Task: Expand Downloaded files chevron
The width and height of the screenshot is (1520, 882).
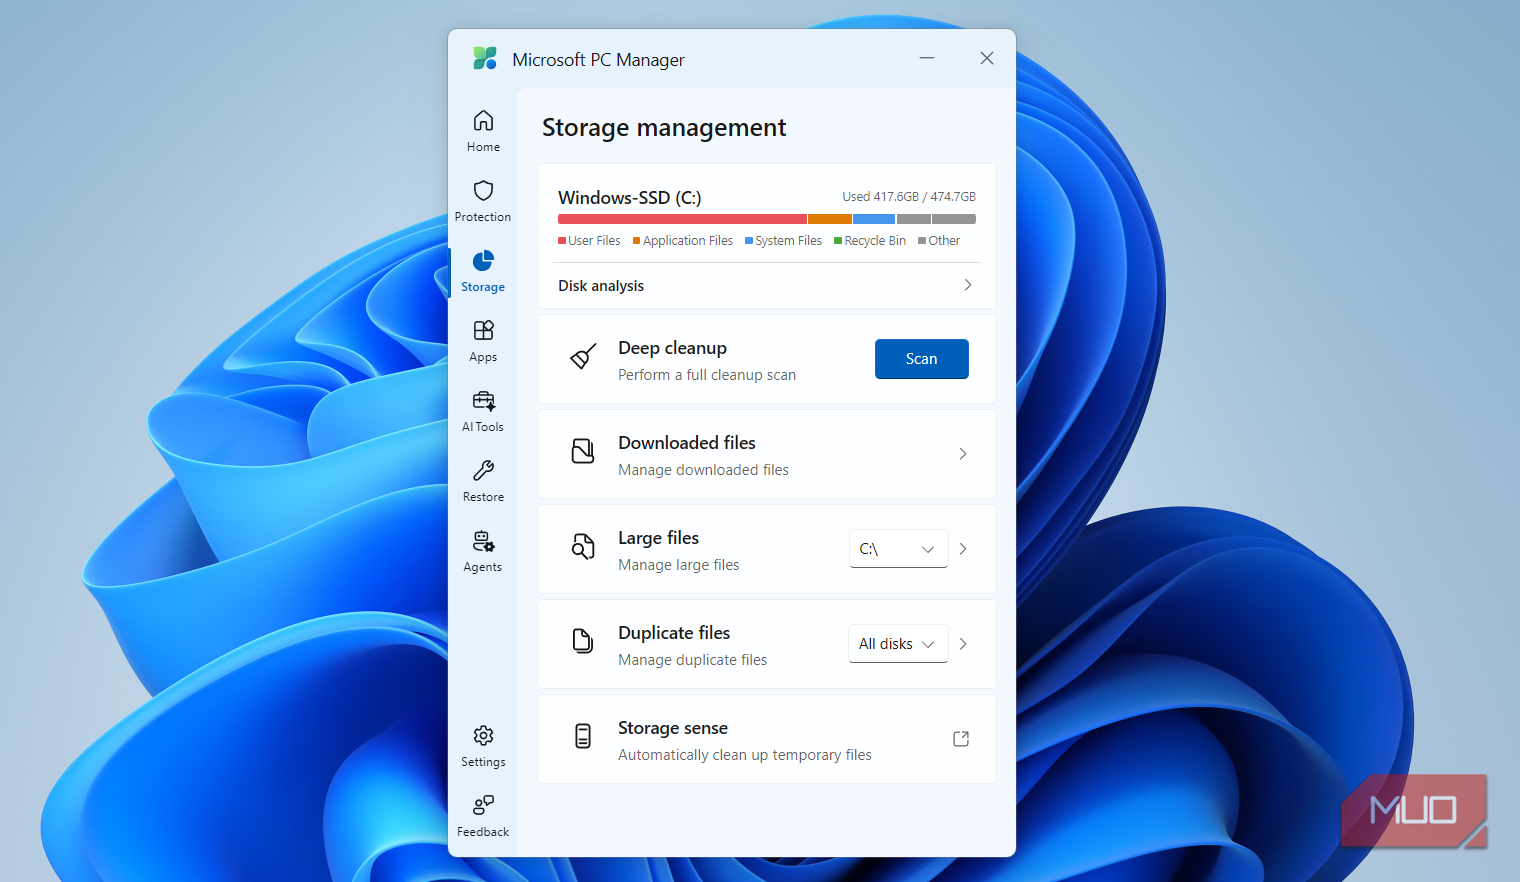Action: [x=963, y=454]
